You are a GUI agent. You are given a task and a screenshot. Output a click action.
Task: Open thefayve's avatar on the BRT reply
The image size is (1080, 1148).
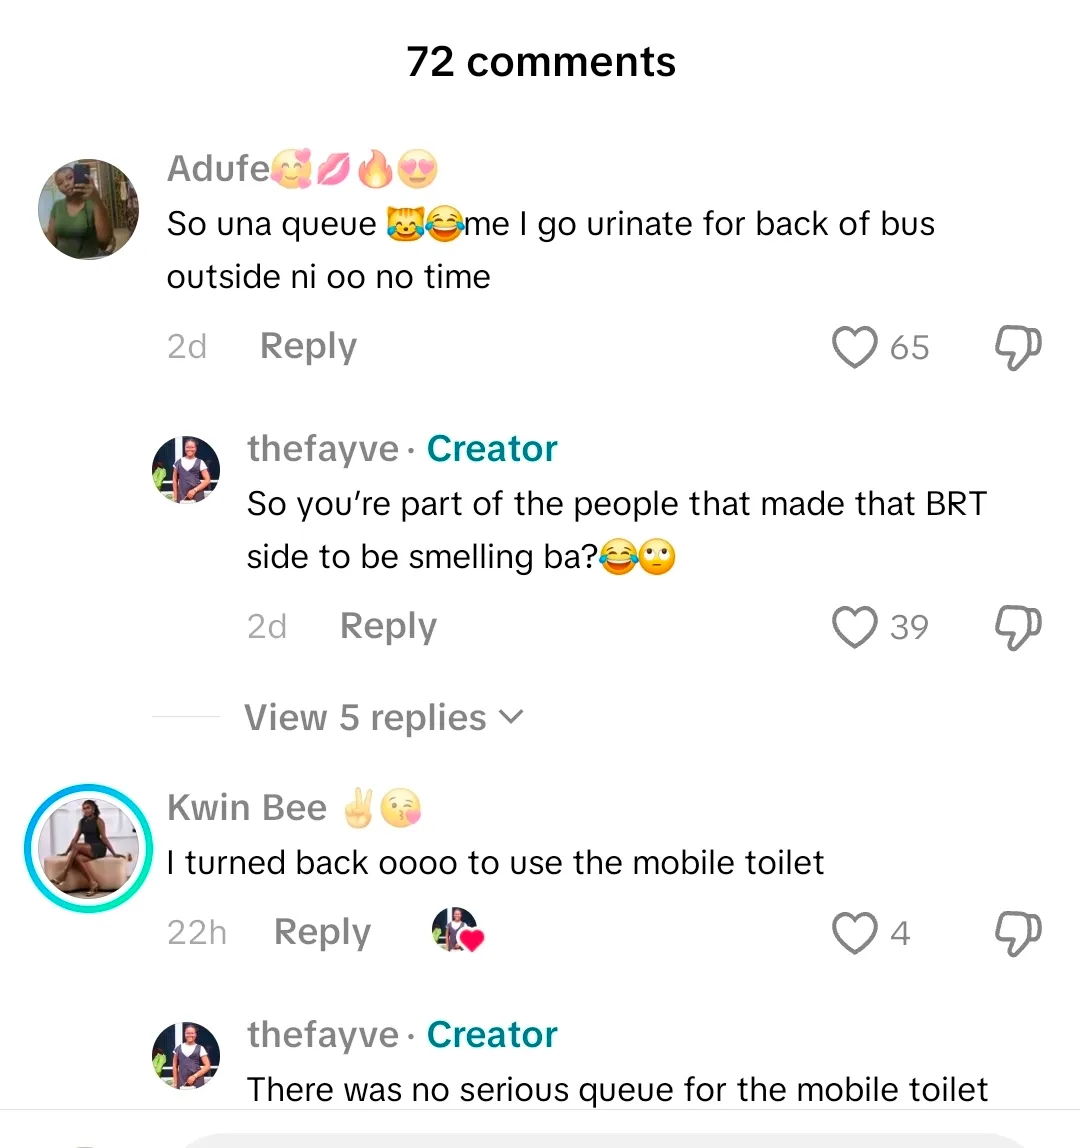[186, 469]
